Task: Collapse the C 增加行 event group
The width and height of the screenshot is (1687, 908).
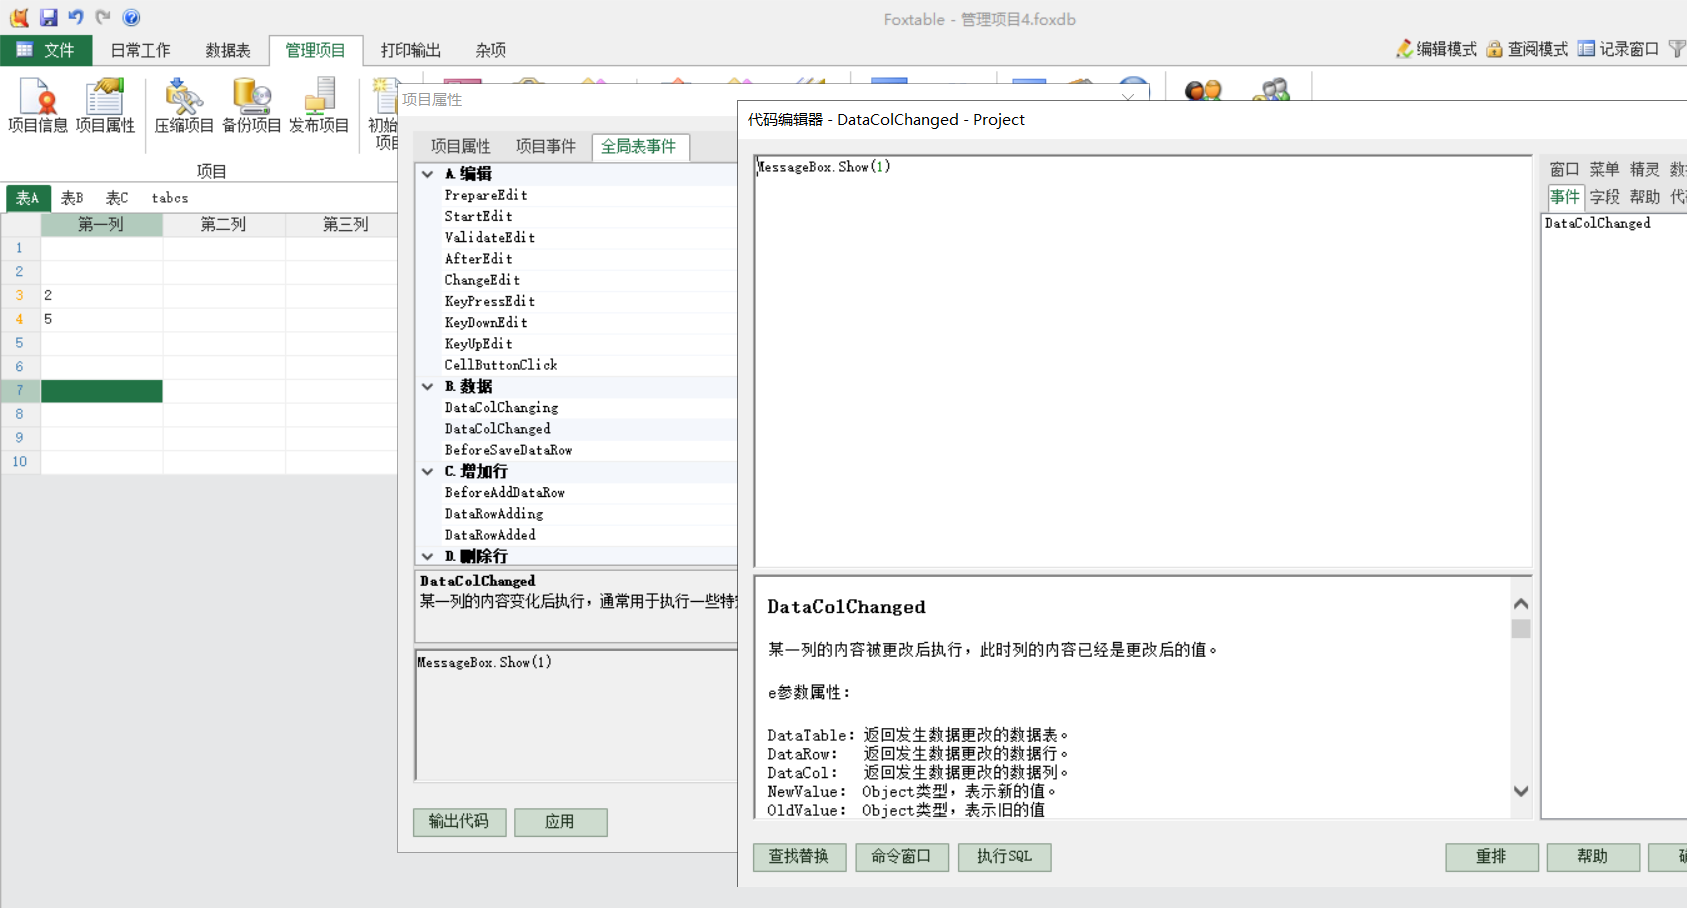Action: click(428, 472)
